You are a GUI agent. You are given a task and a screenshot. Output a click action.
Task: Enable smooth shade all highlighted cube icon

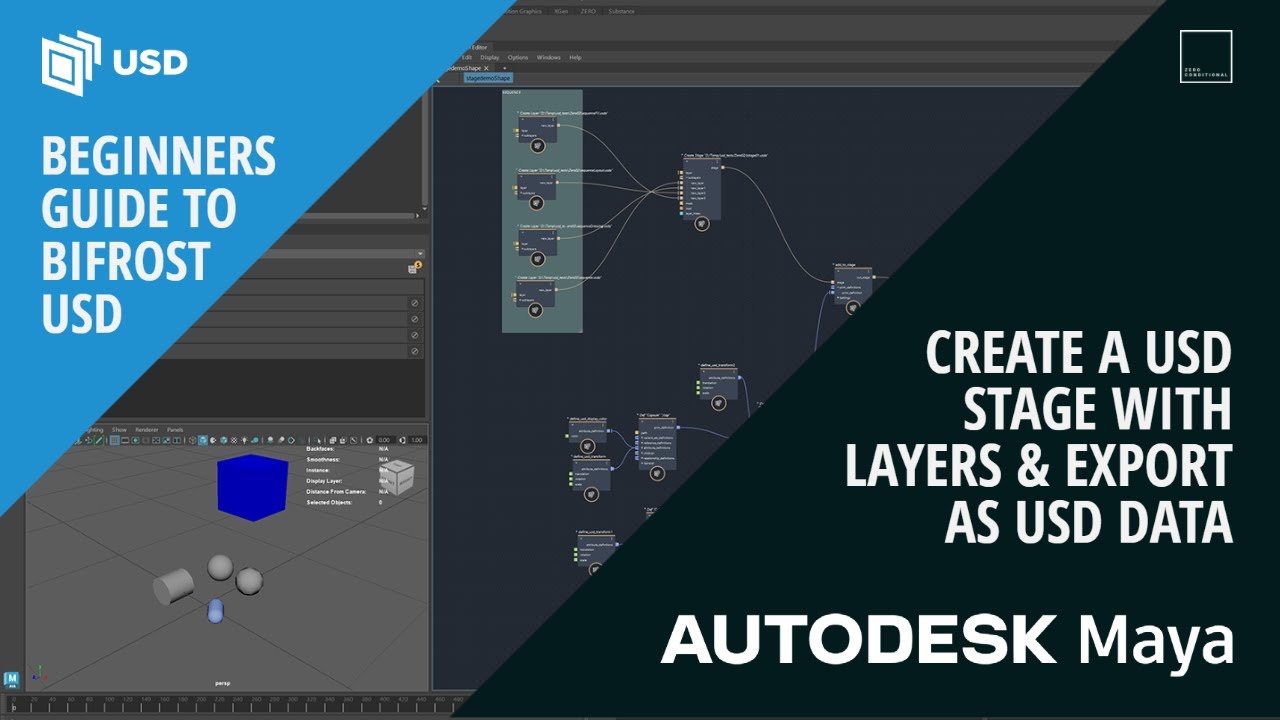(203, 440)
